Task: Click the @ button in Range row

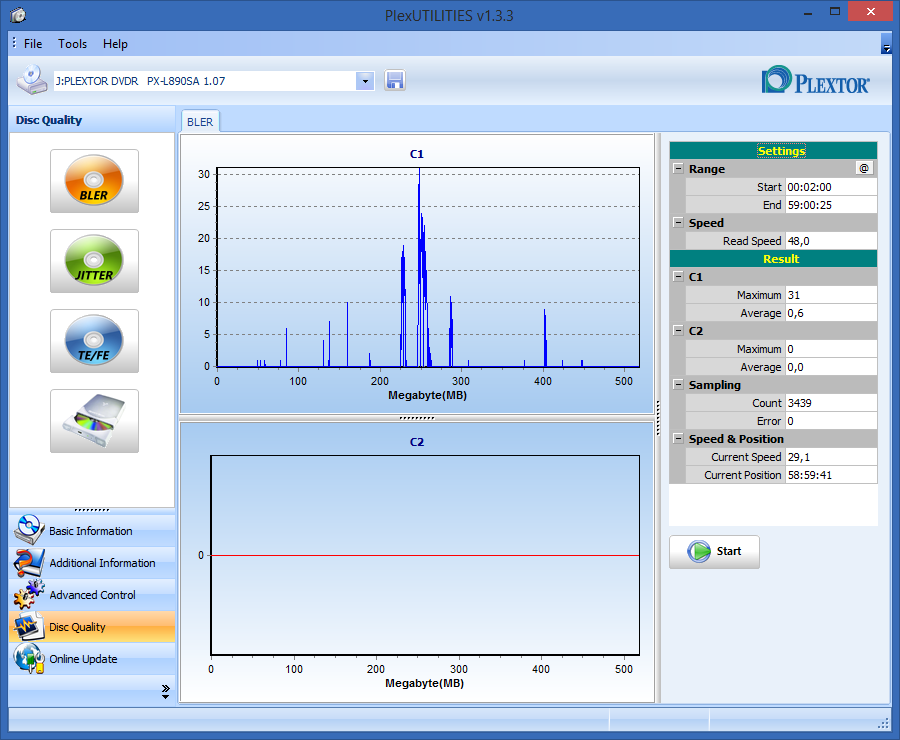Action: (864, 168)
